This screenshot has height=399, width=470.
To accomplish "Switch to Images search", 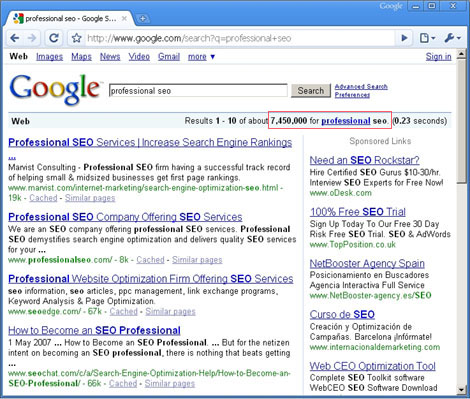I will 49,57.
